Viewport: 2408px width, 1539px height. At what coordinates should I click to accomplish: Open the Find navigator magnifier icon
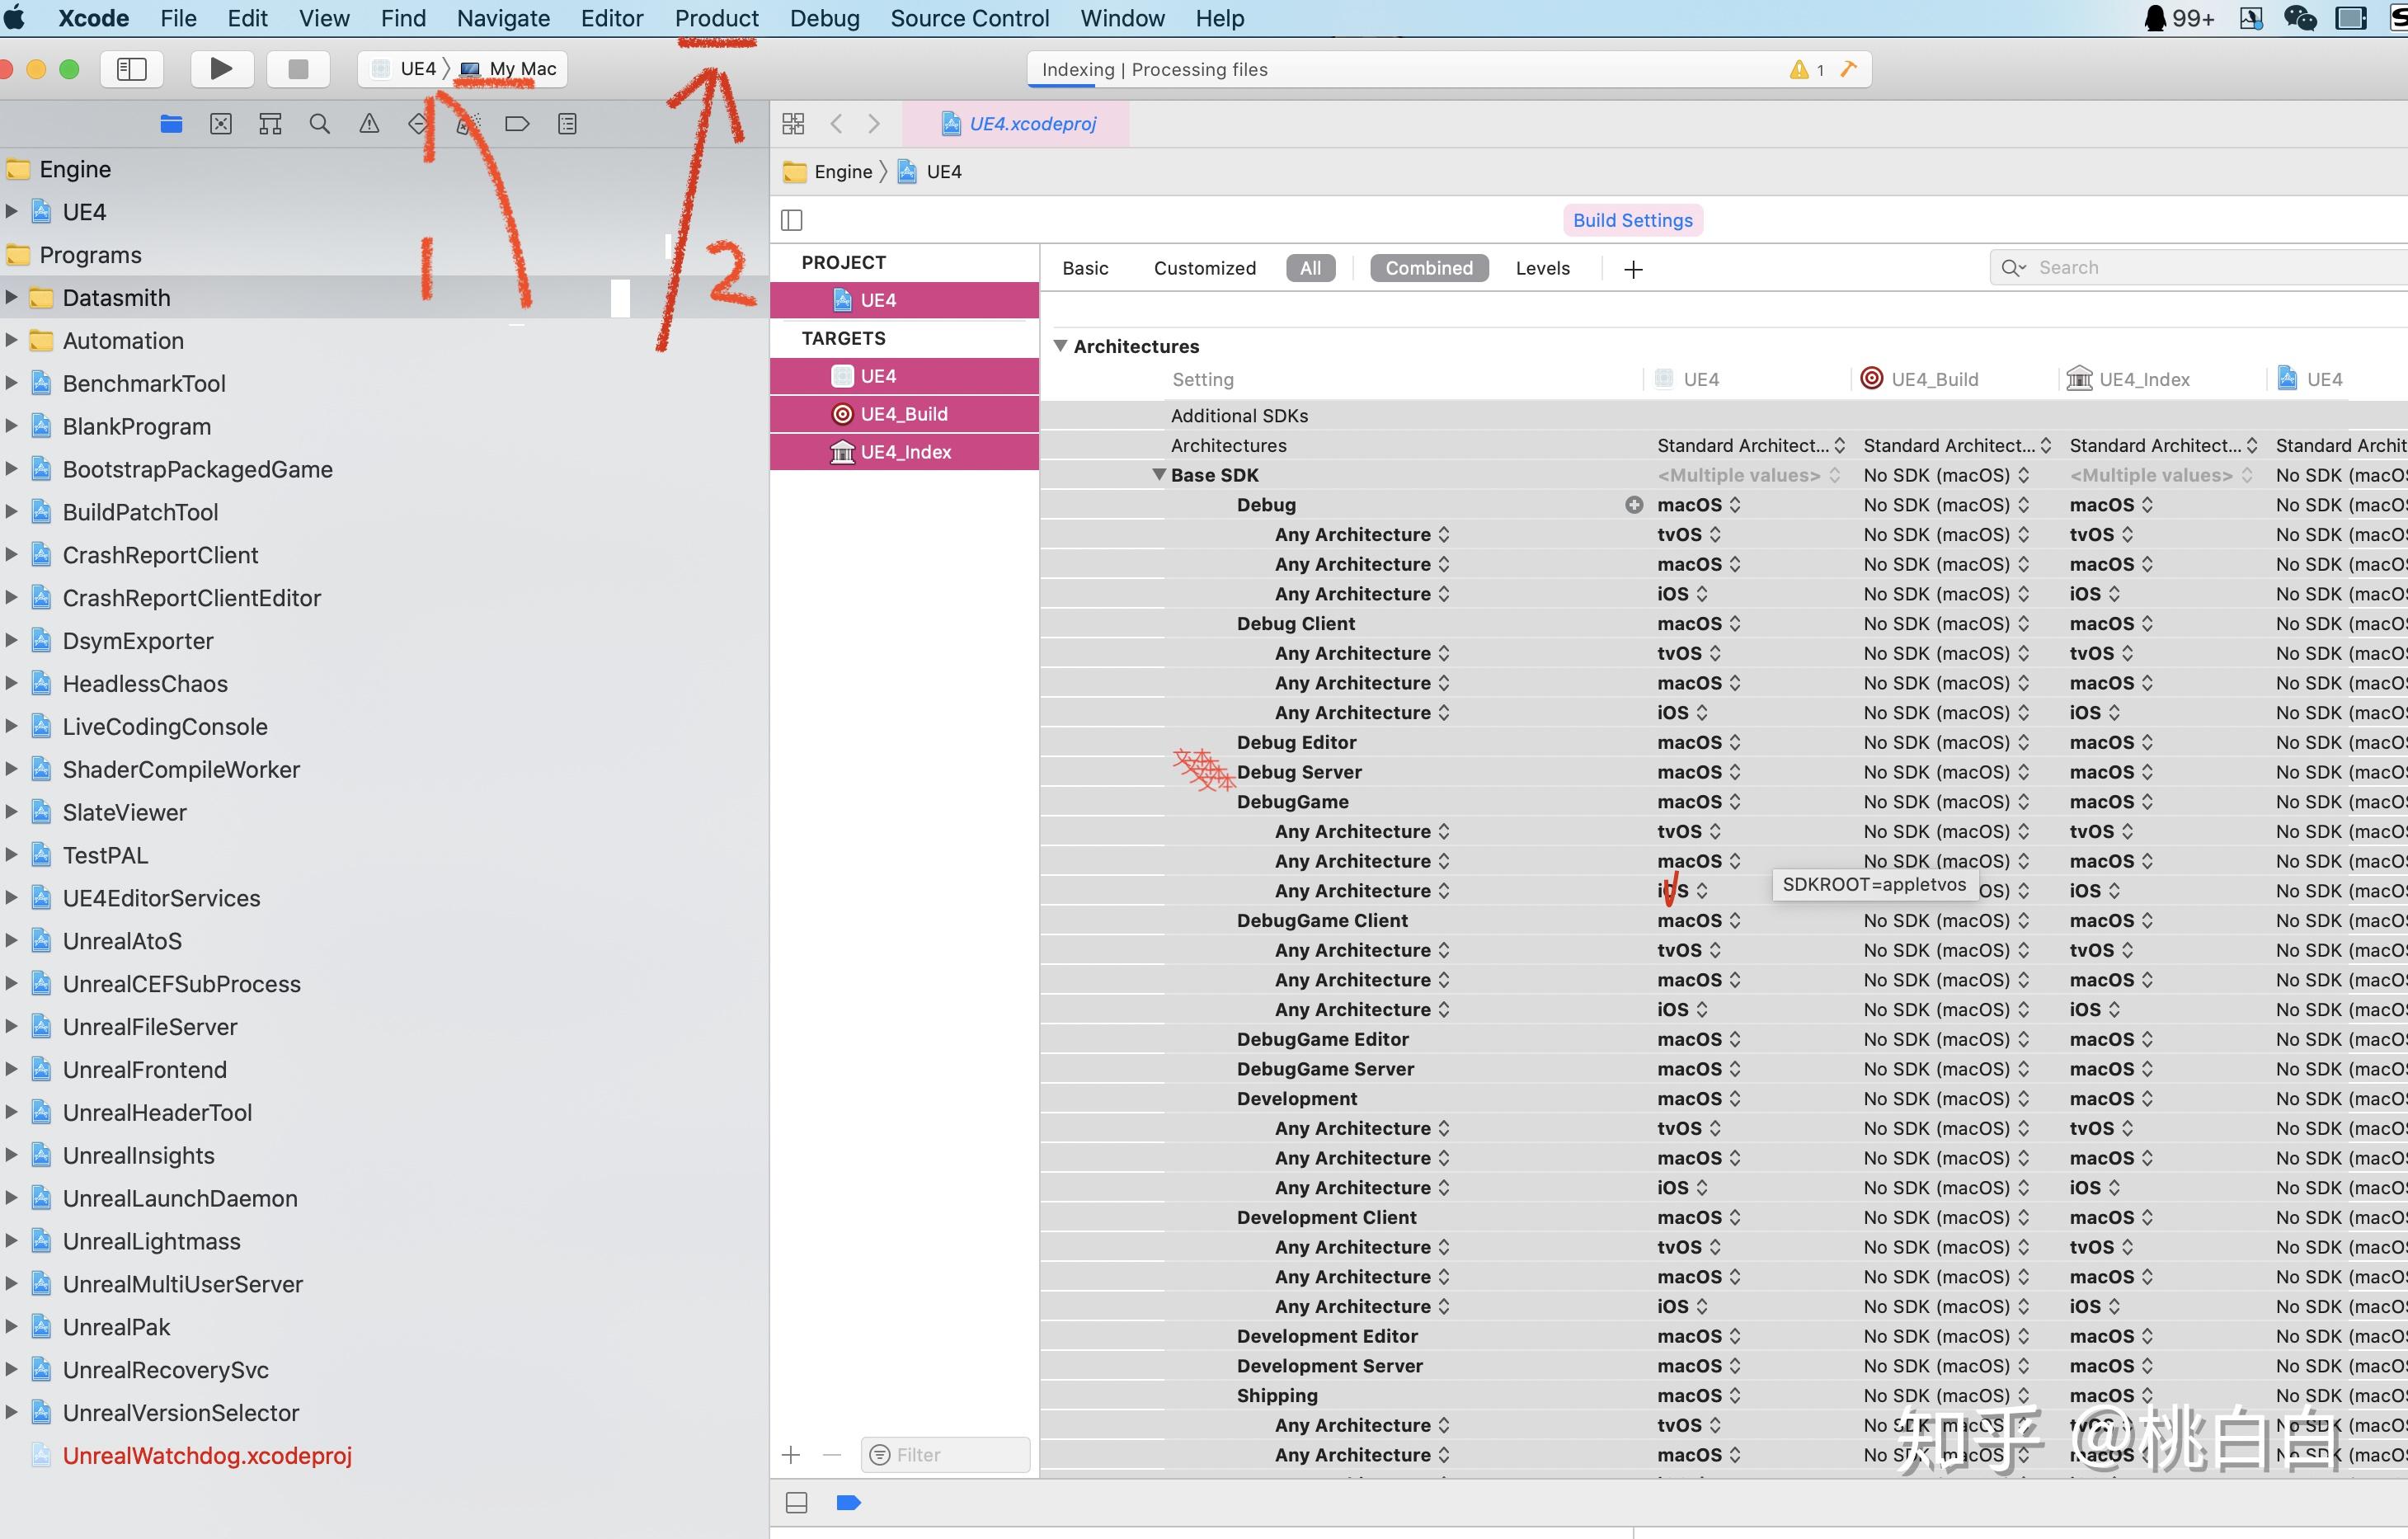(x=320, y=124)
